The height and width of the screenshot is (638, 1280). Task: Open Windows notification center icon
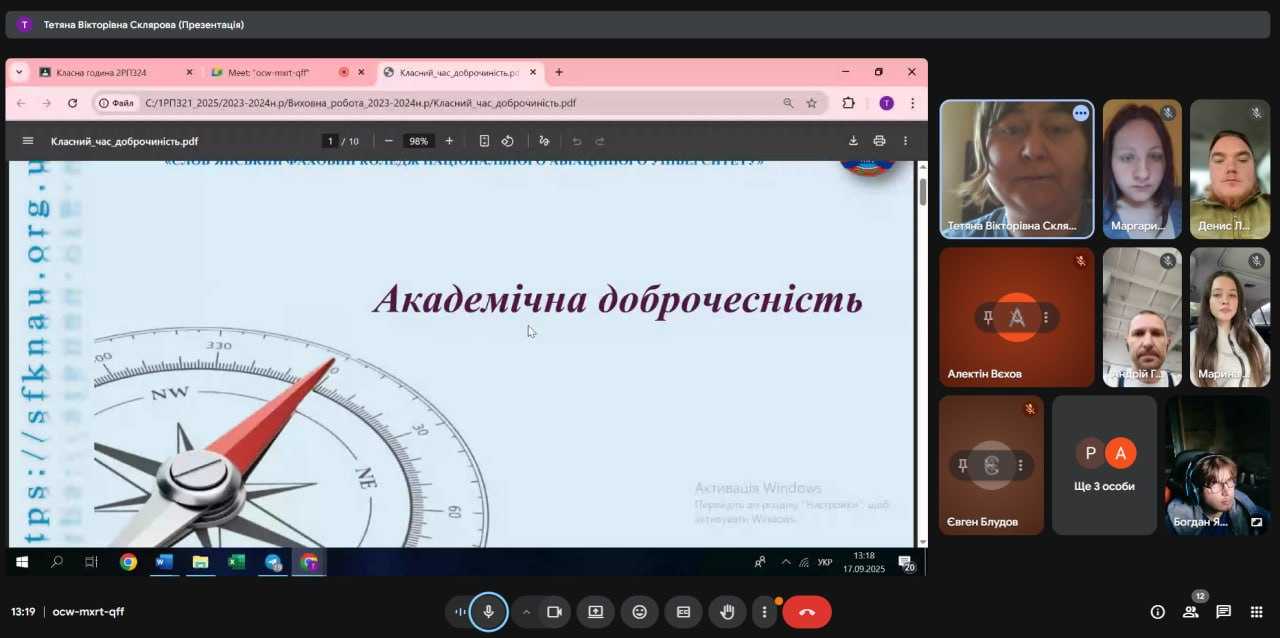(905, 563)
